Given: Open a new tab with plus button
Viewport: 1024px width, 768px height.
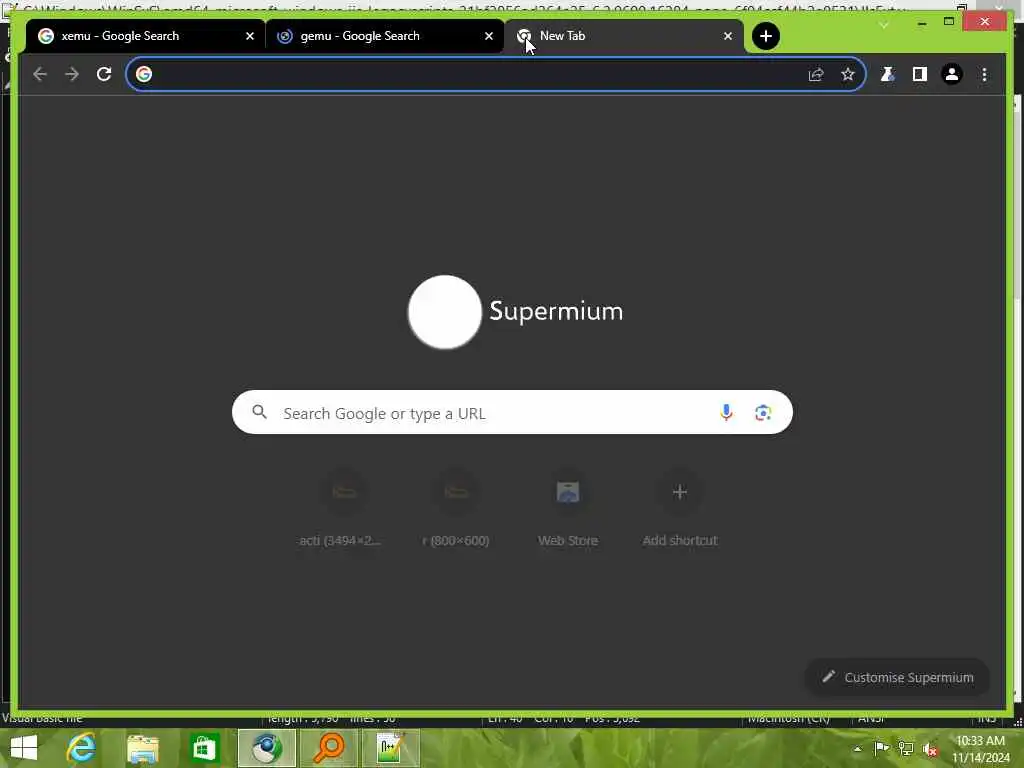Looking at the screenshot, I should pyautogui.click(x=765, y=36).
